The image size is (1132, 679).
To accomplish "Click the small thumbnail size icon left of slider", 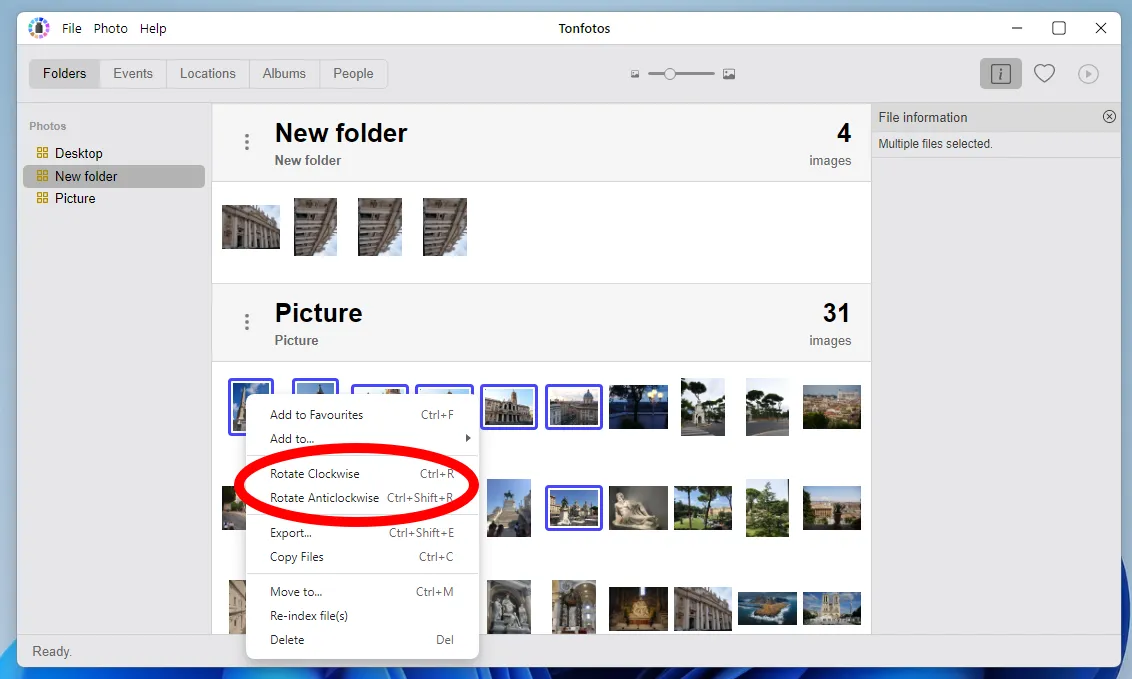I will tap(634, 73).
